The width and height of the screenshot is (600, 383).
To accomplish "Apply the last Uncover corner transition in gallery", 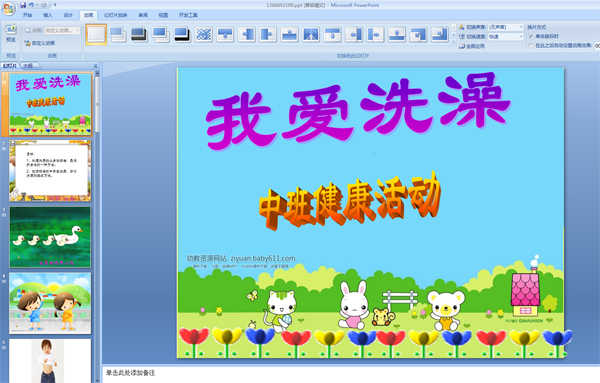I will click(440, 34).
